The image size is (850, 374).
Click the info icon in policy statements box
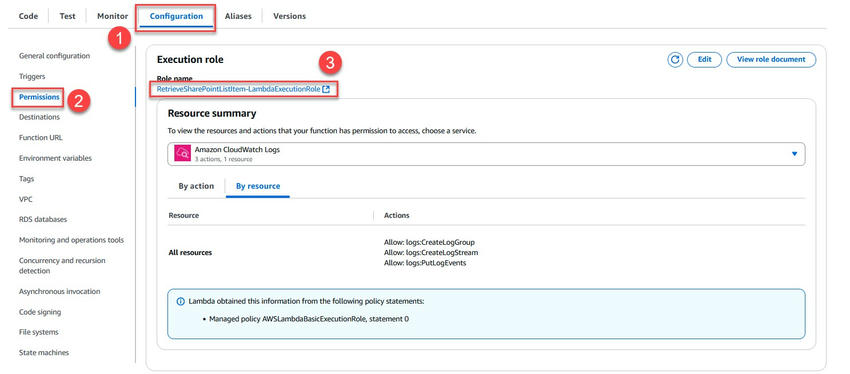click(181, 301)
